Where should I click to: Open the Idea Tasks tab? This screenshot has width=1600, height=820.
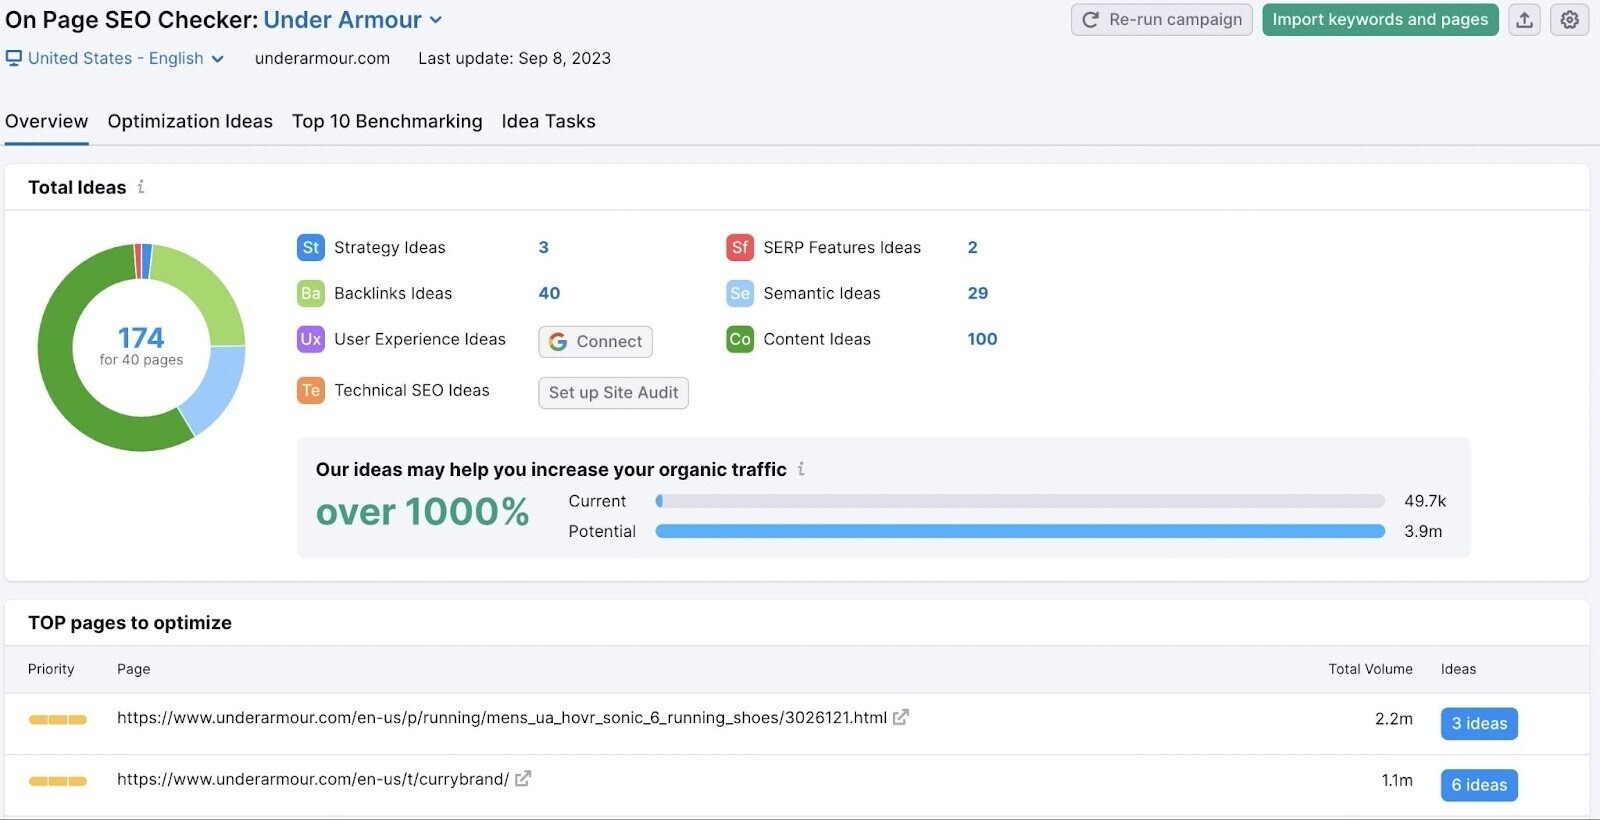click(548, 122)
